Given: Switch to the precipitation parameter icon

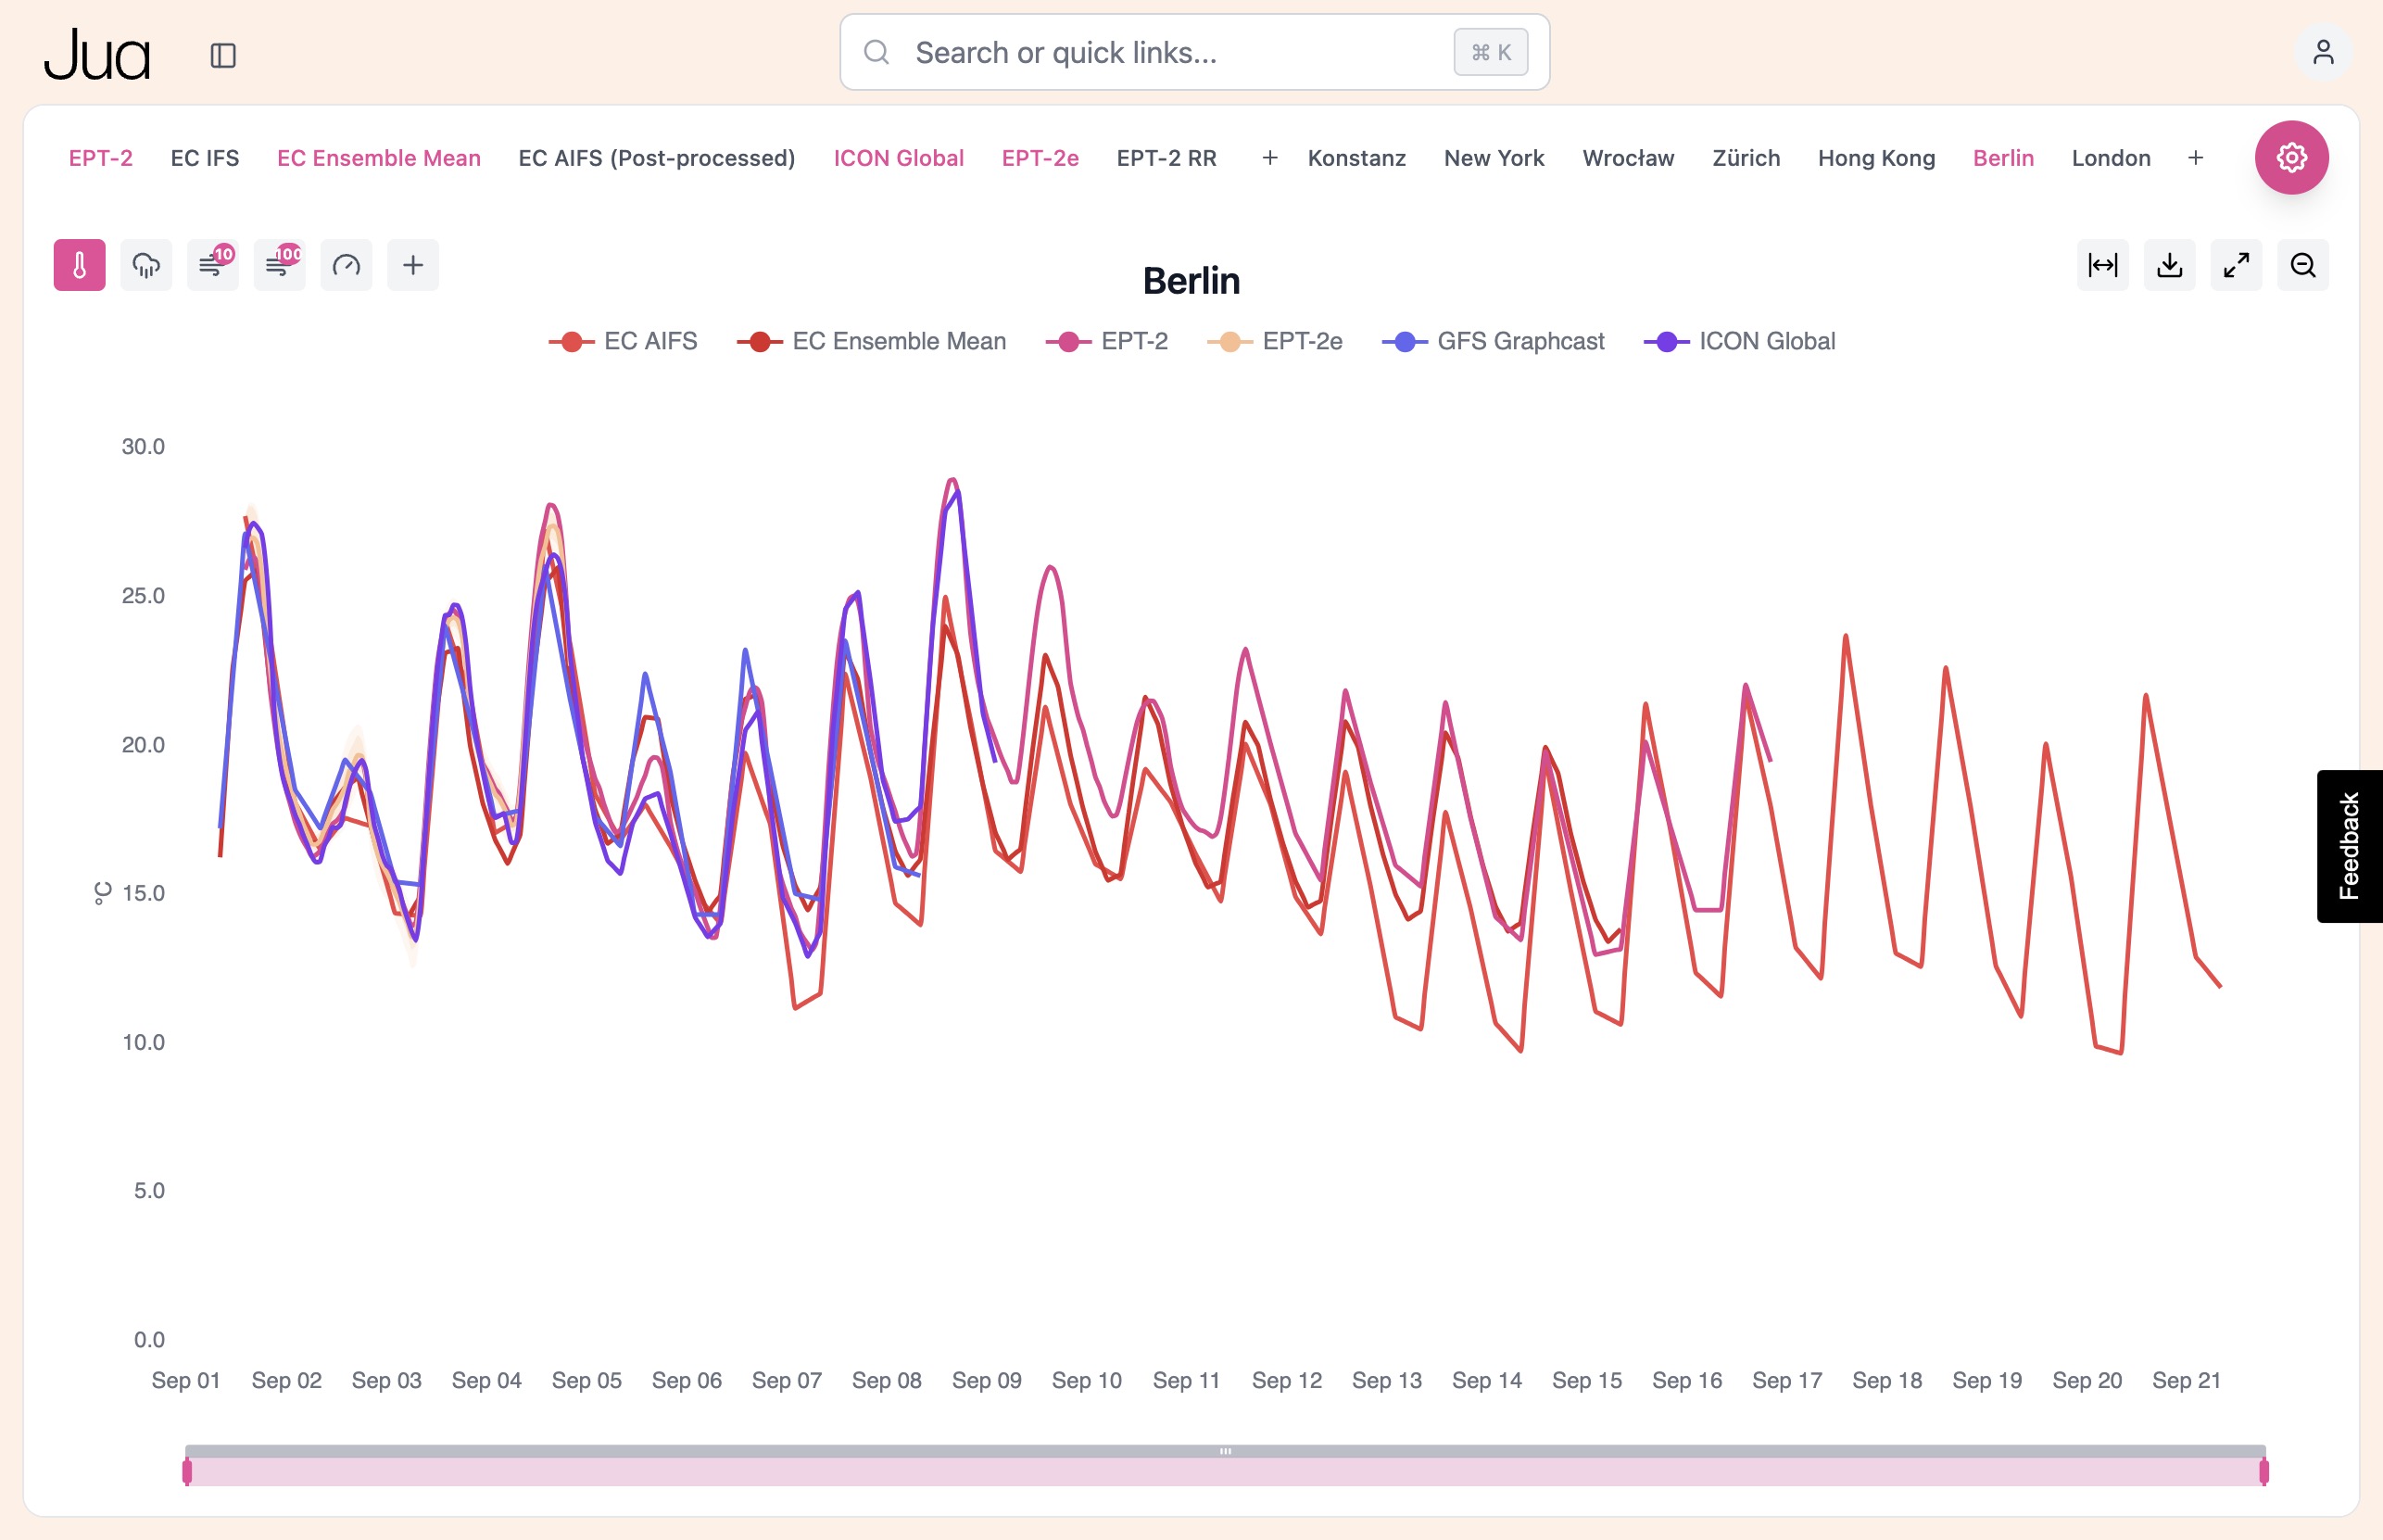Looking at the screenshot, I should click(x=146, y=265).
